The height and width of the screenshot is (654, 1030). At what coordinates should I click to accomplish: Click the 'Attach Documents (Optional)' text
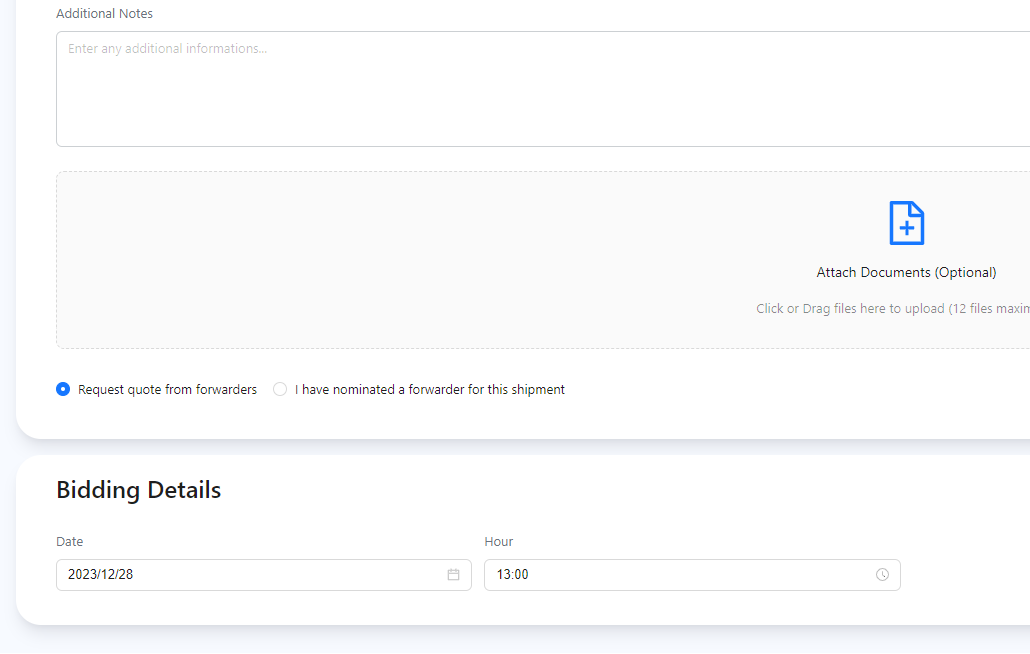(x=906, y=272)
